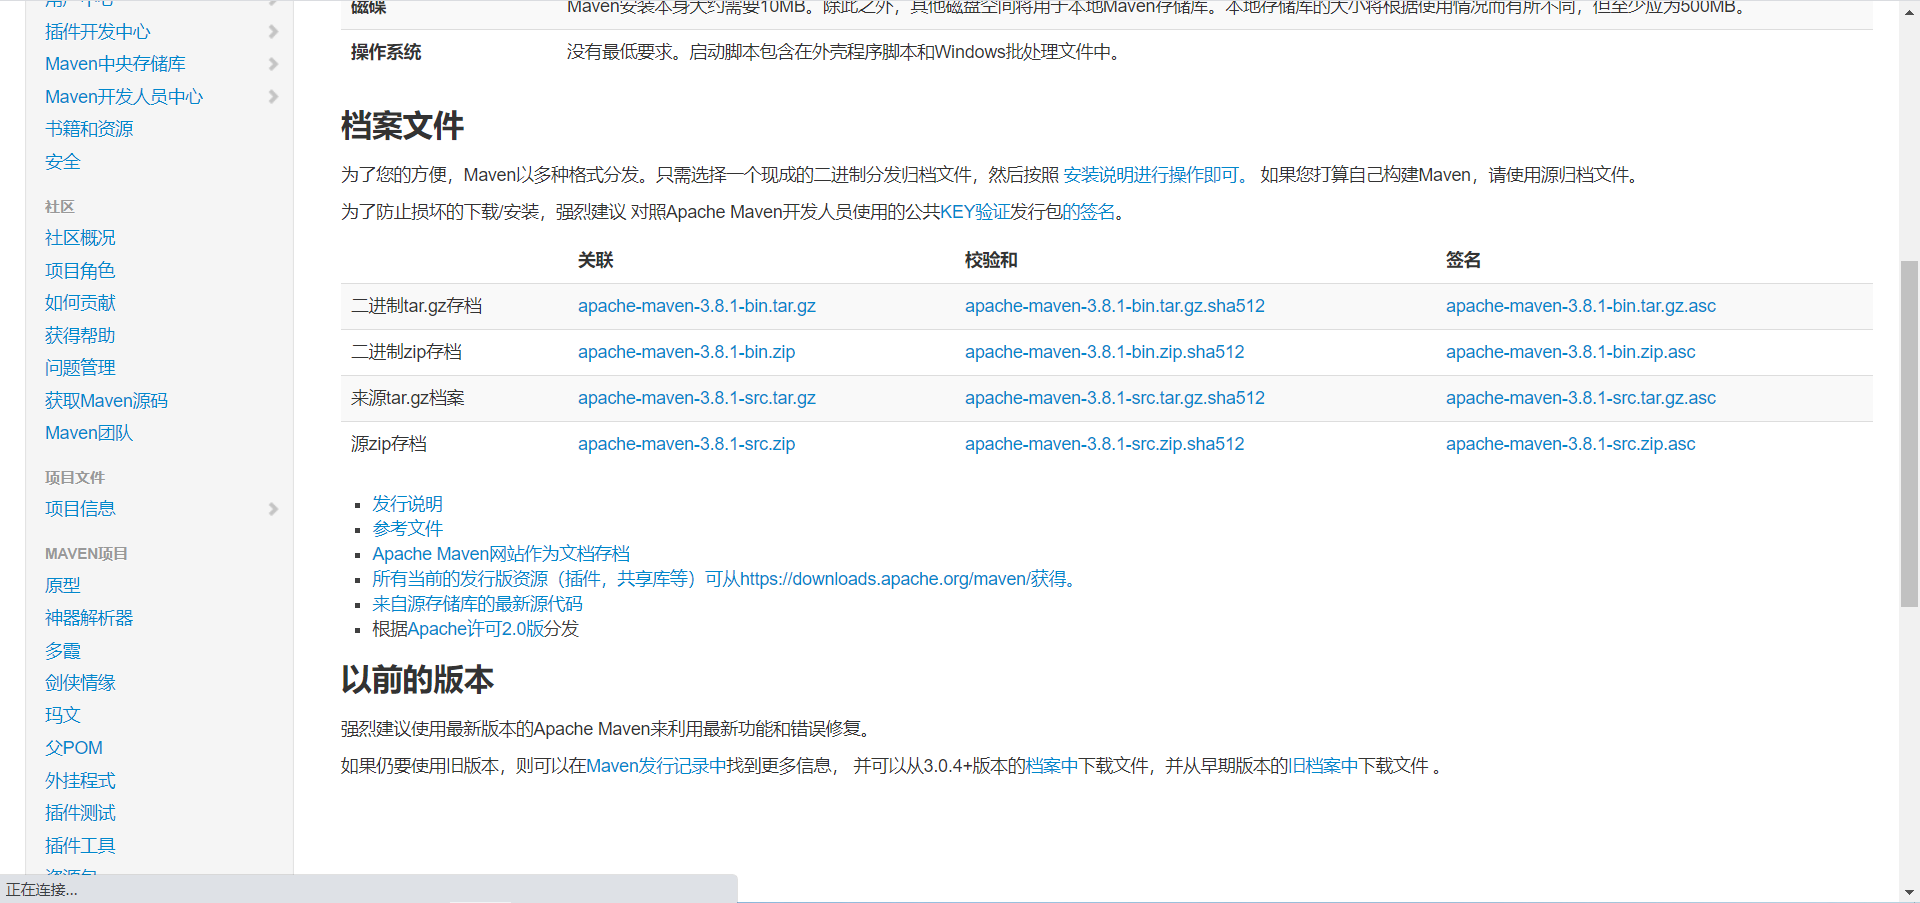Open Maven开发人员中心 sidebar link
Viewport: 1920px width, 903px height.
(124, 97)
